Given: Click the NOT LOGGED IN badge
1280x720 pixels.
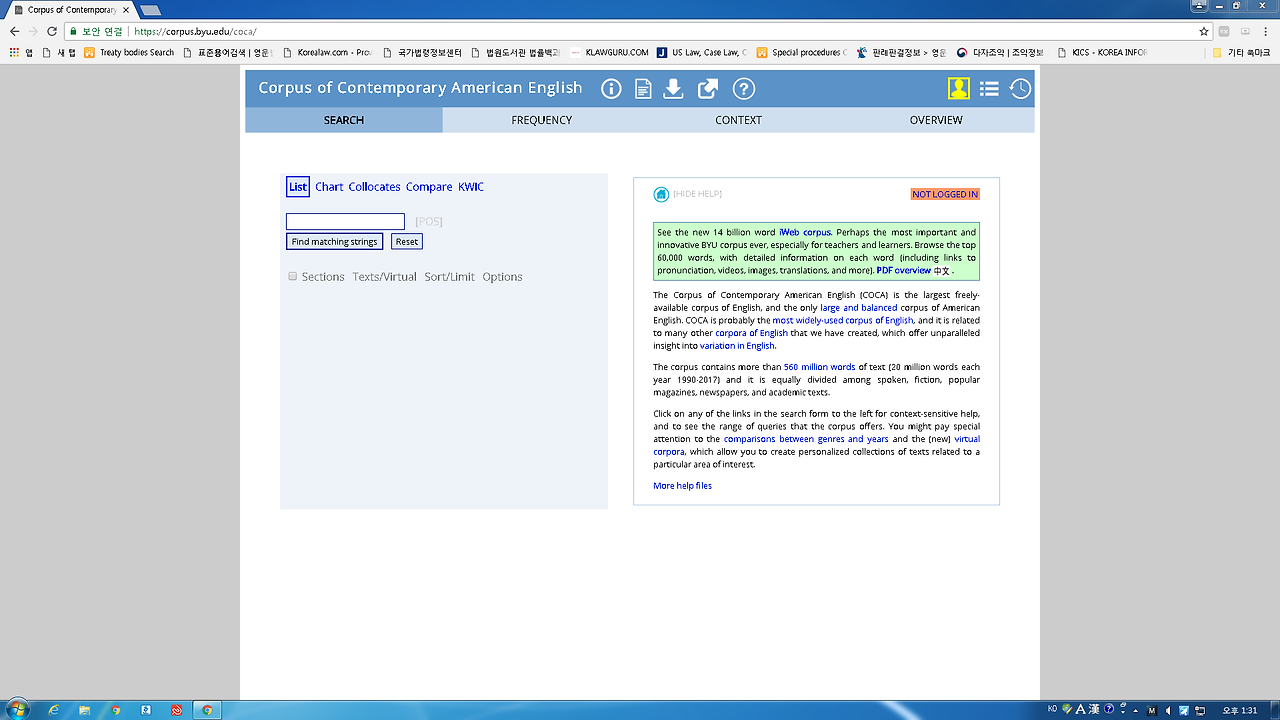Looking at the screenshot, I should click(945, 194).
